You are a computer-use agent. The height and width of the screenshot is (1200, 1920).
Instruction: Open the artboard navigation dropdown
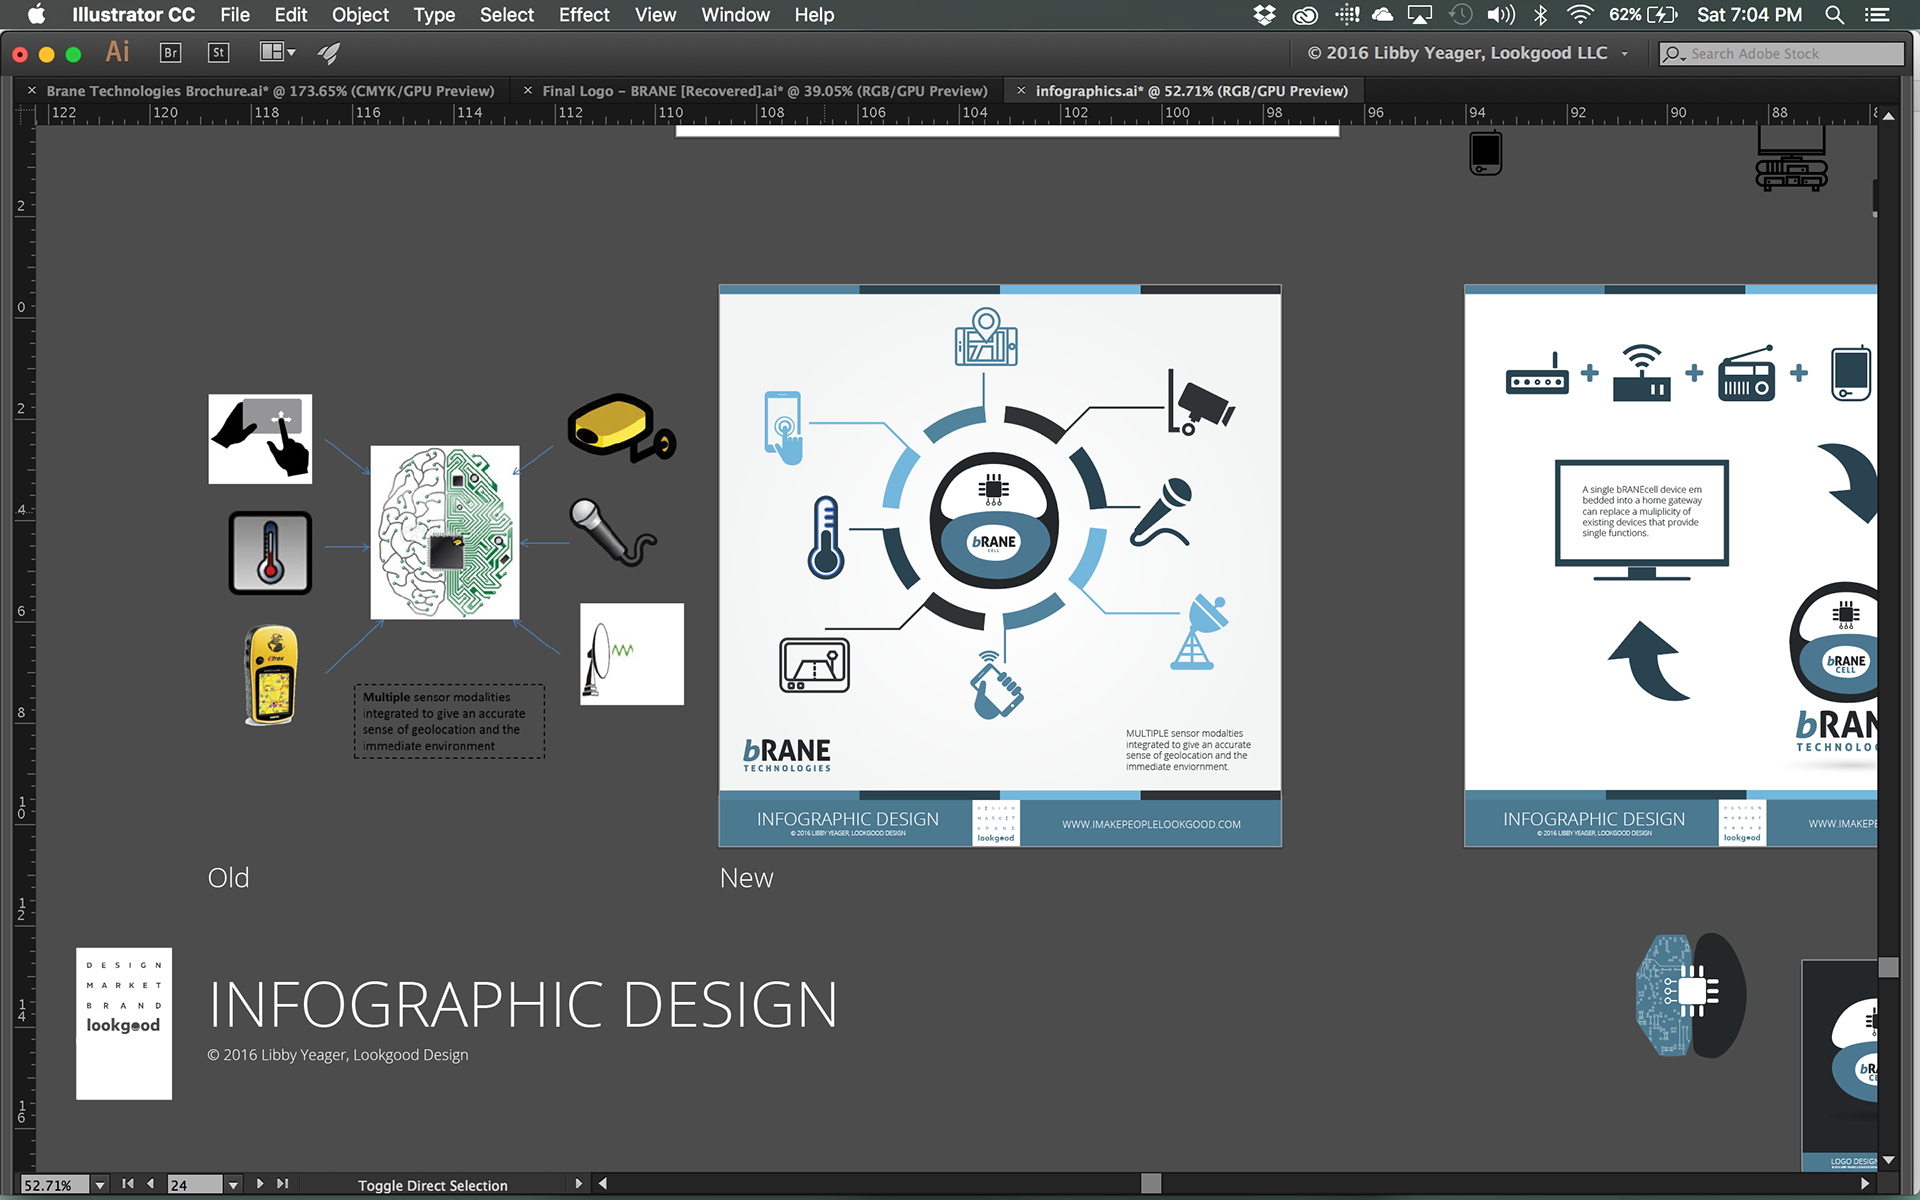click(233, 1185)
